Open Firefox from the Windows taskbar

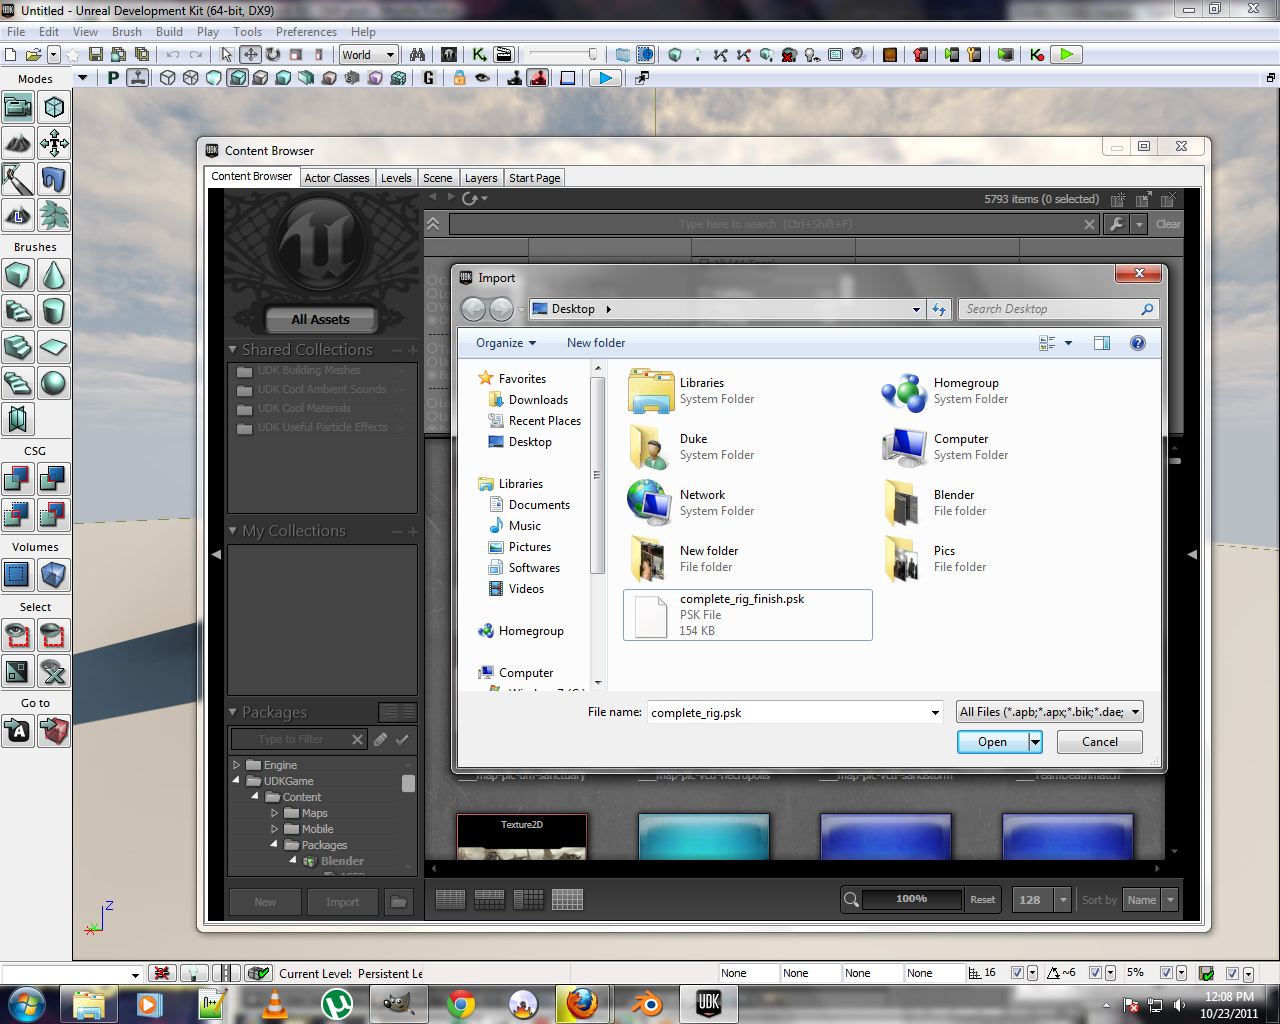pos(582,1003)
